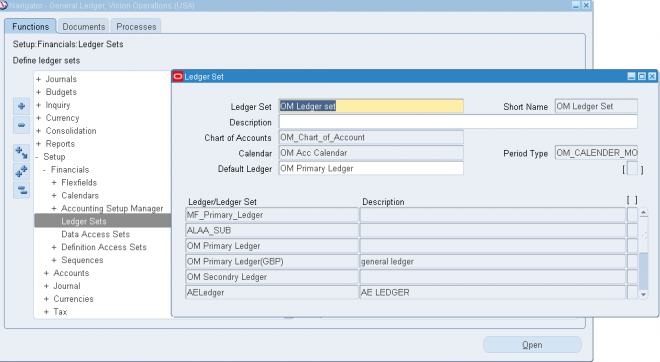
Task: Click the 'general ledger' description cell
Action: [492, 261]
